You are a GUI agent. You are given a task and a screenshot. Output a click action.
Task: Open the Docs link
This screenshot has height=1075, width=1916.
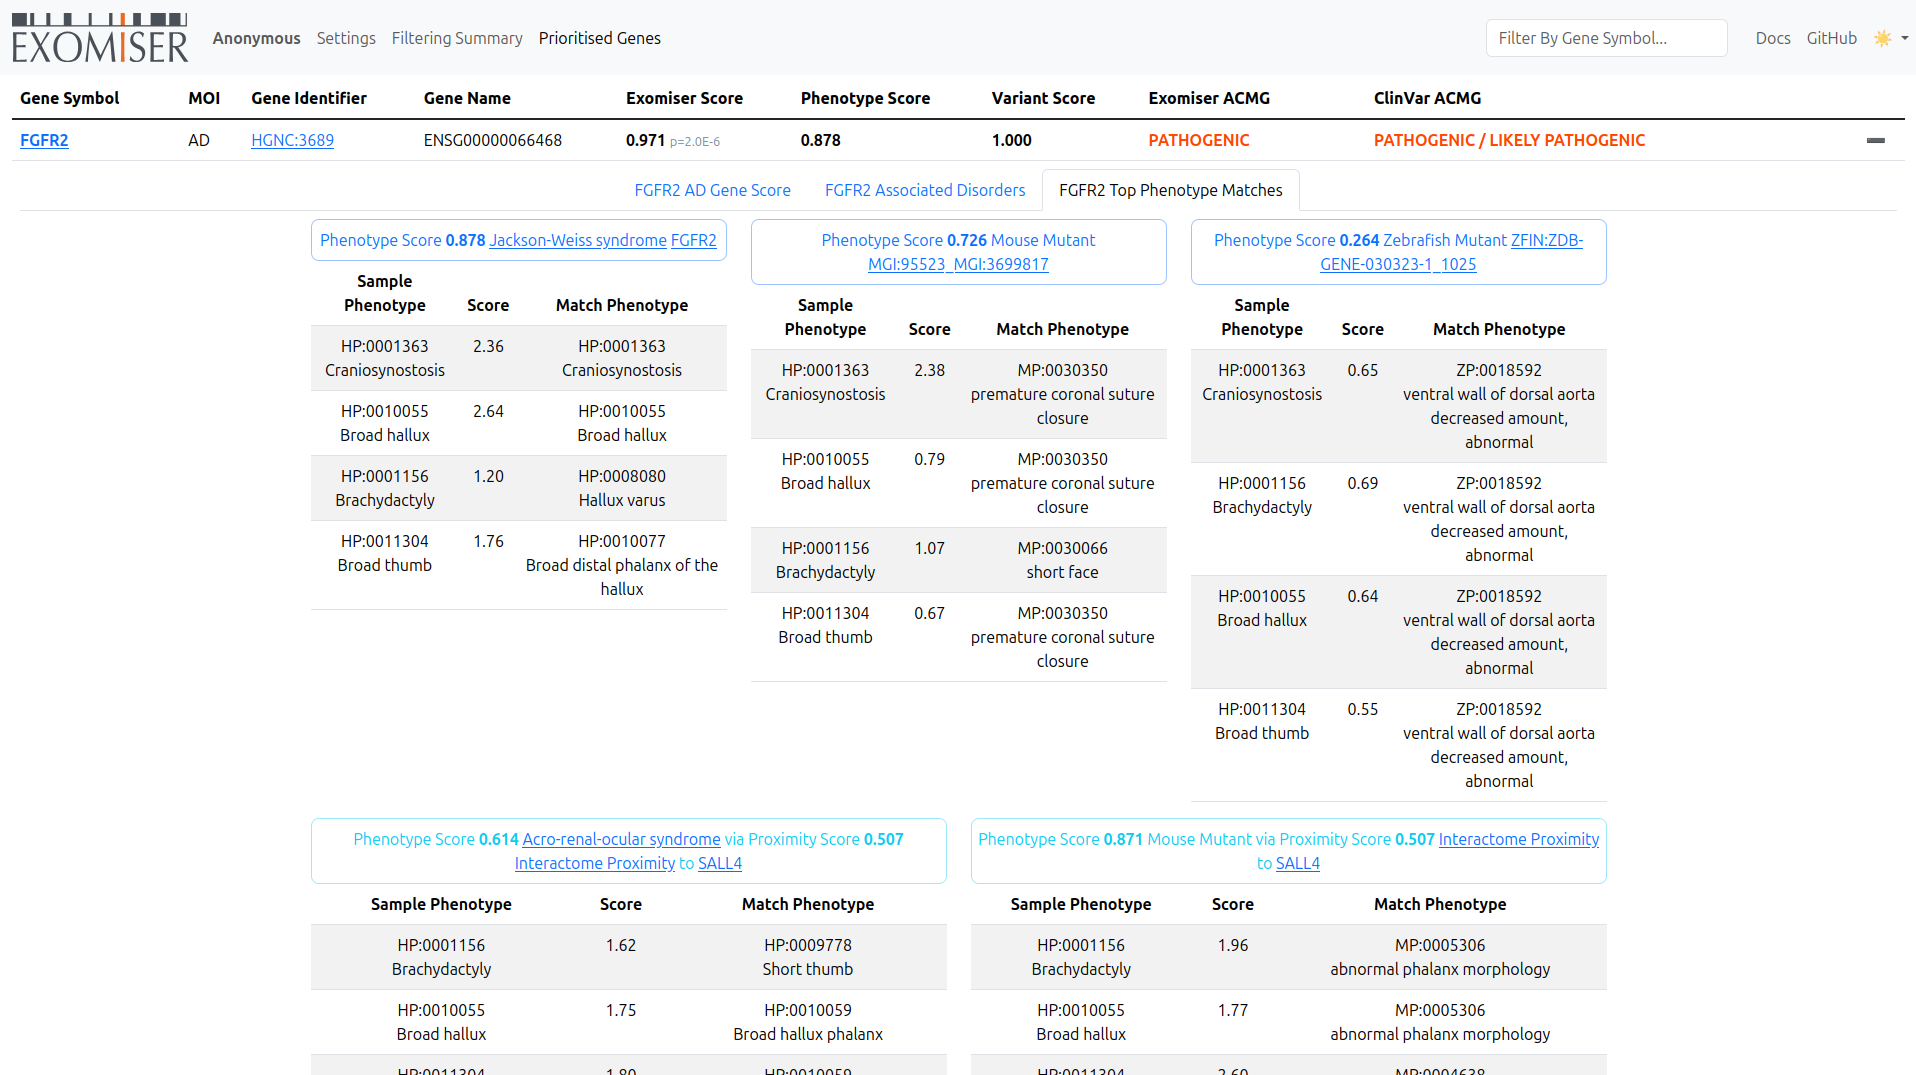click(x=1772, y=38)
